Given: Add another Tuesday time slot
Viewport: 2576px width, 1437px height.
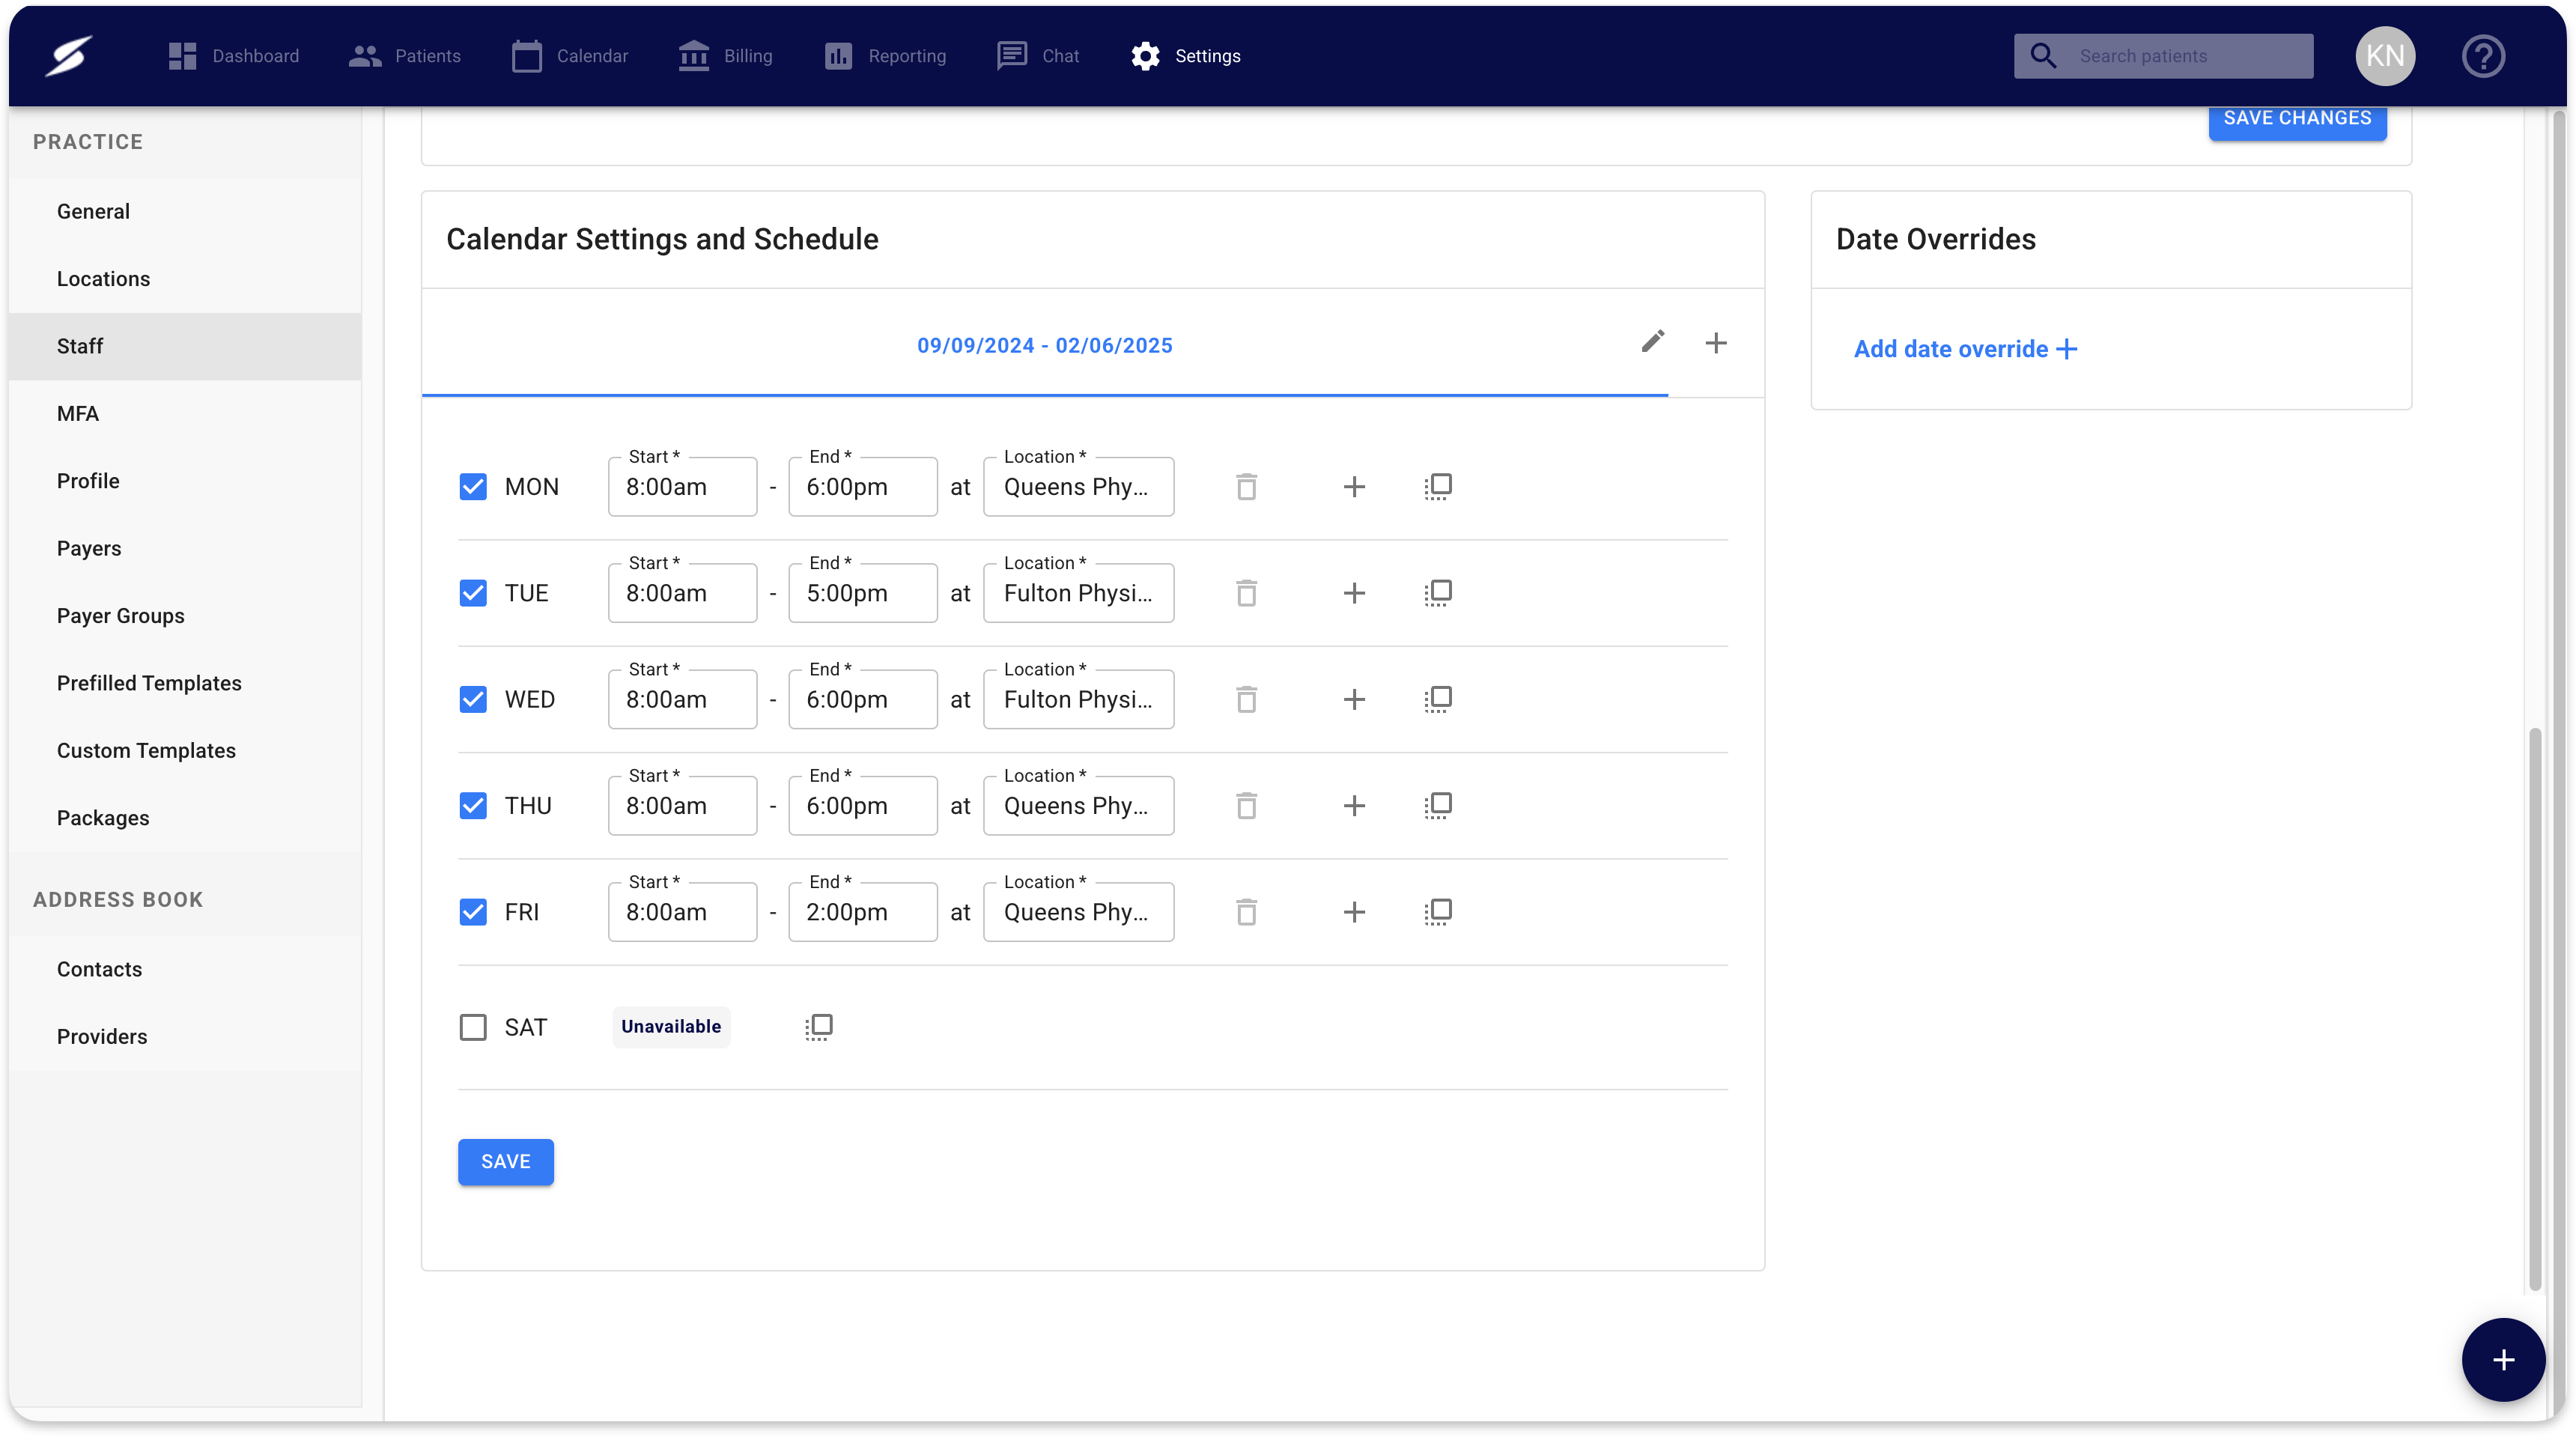Looking at the screenshot, I should pos(1354,593).
